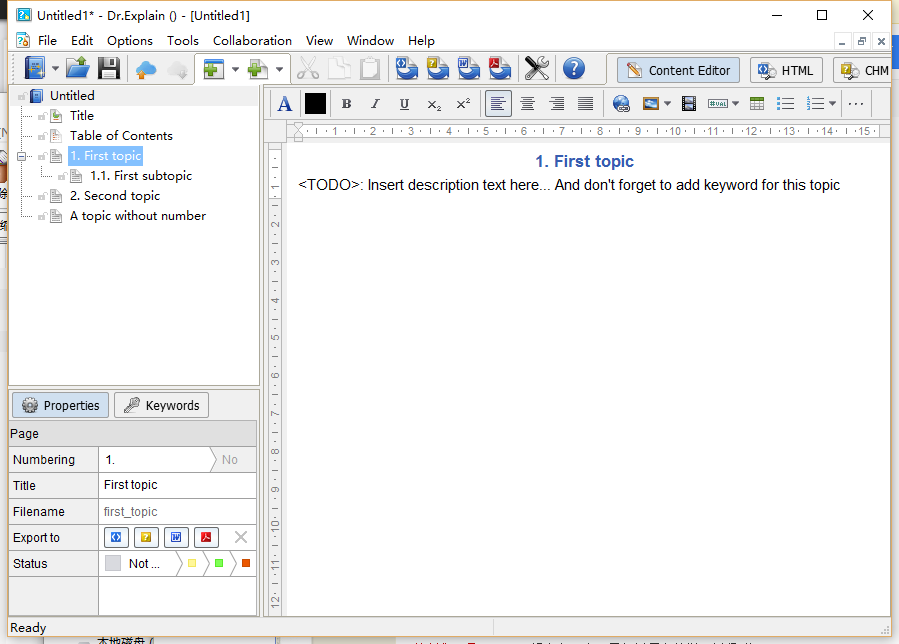
Task: Open the add topic dropdown arrow
Action: coord(280,69)
